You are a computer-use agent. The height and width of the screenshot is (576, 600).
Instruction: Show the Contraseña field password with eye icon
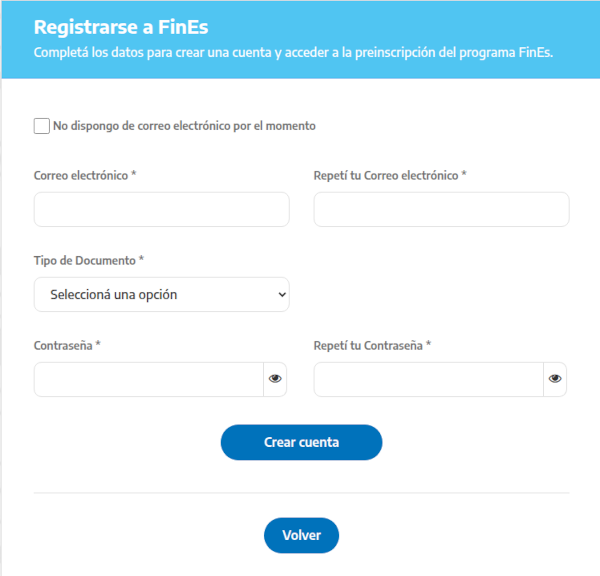pos(275,379)
